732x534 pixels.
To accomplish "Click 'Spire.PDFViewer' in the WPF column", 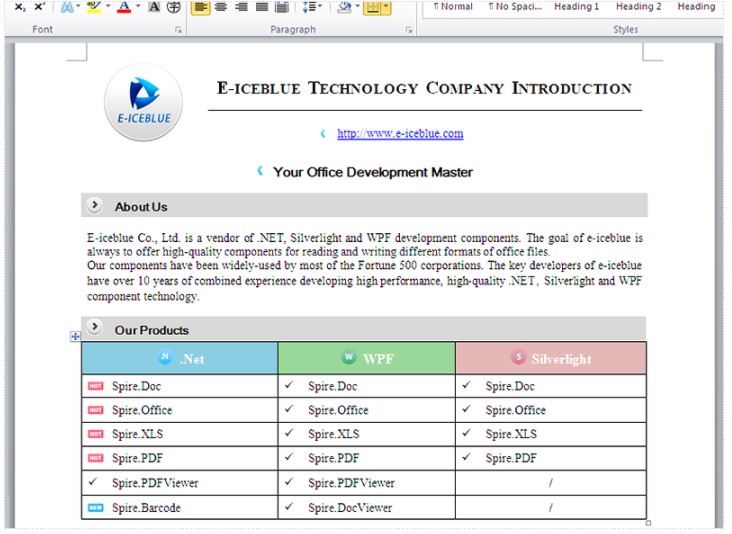I will click(352, 483).
